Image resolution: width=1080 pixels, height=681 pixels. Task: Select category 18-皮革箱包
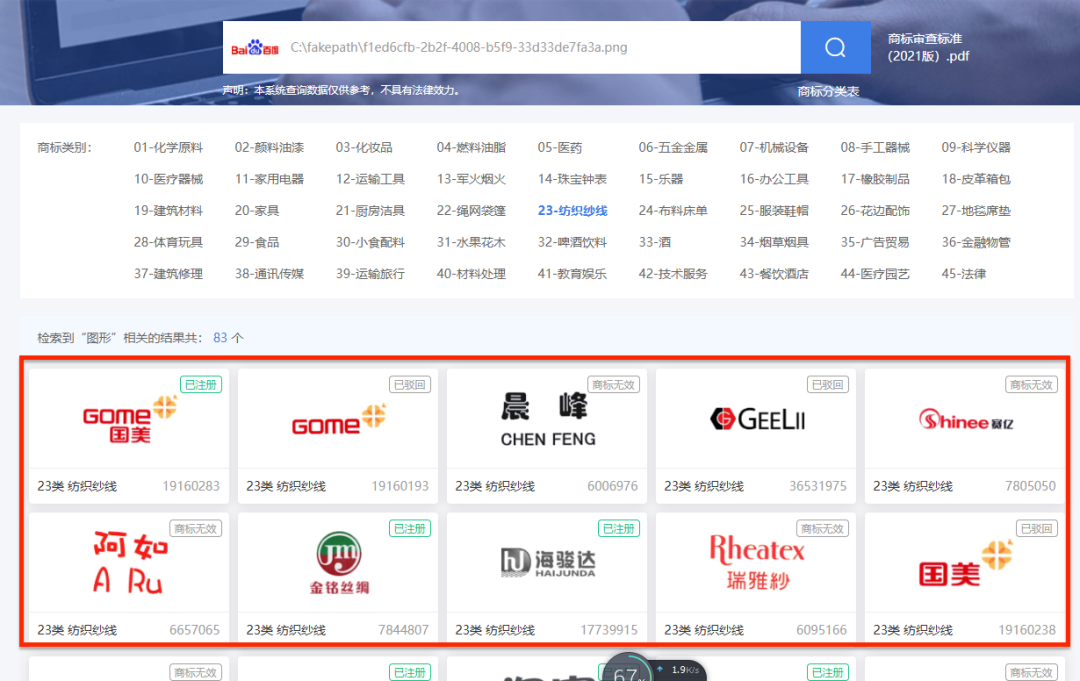[976, 179]
